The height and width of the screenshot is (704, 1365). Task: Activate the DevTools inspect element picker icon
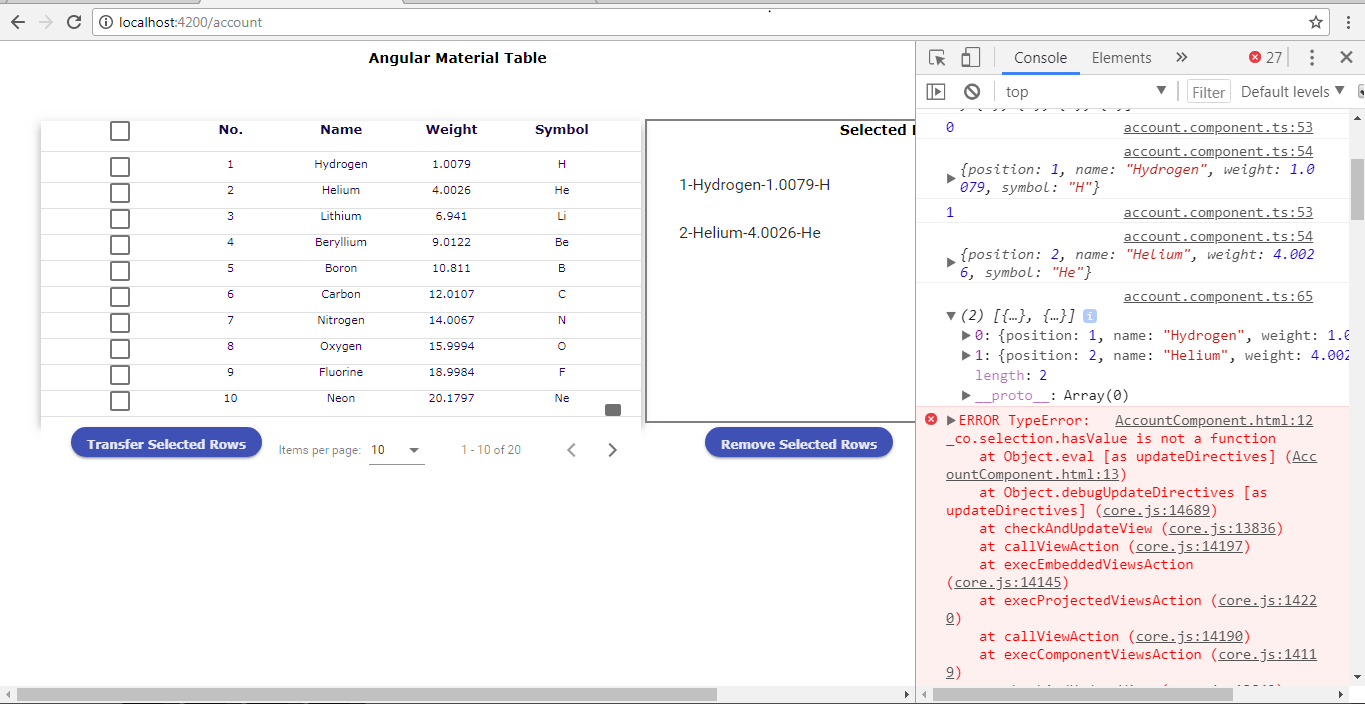point(937,58)
